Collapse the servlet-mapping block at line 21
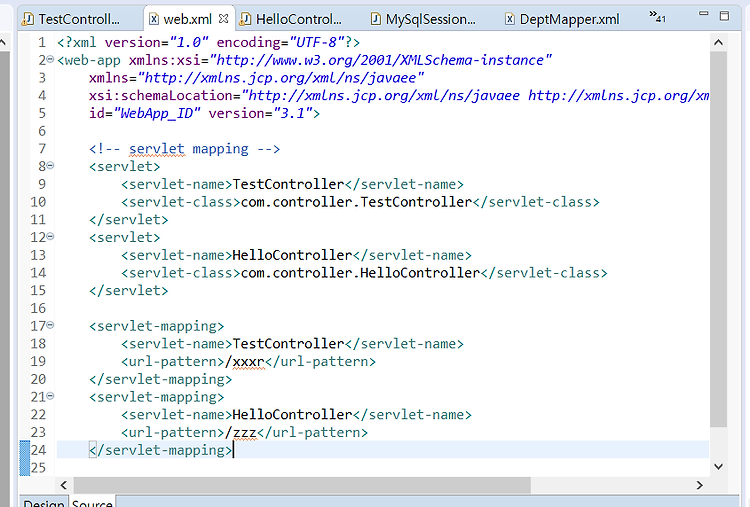This screenshot has height=507, width=750. coord(50,396)
